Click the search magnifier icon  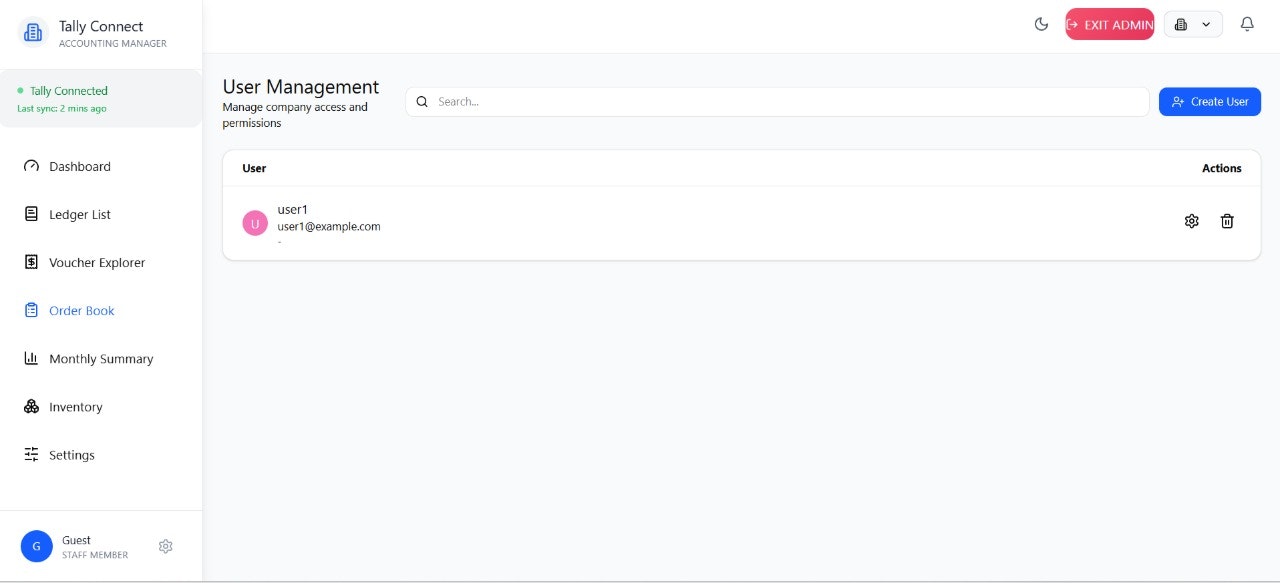tap(422, 101)
